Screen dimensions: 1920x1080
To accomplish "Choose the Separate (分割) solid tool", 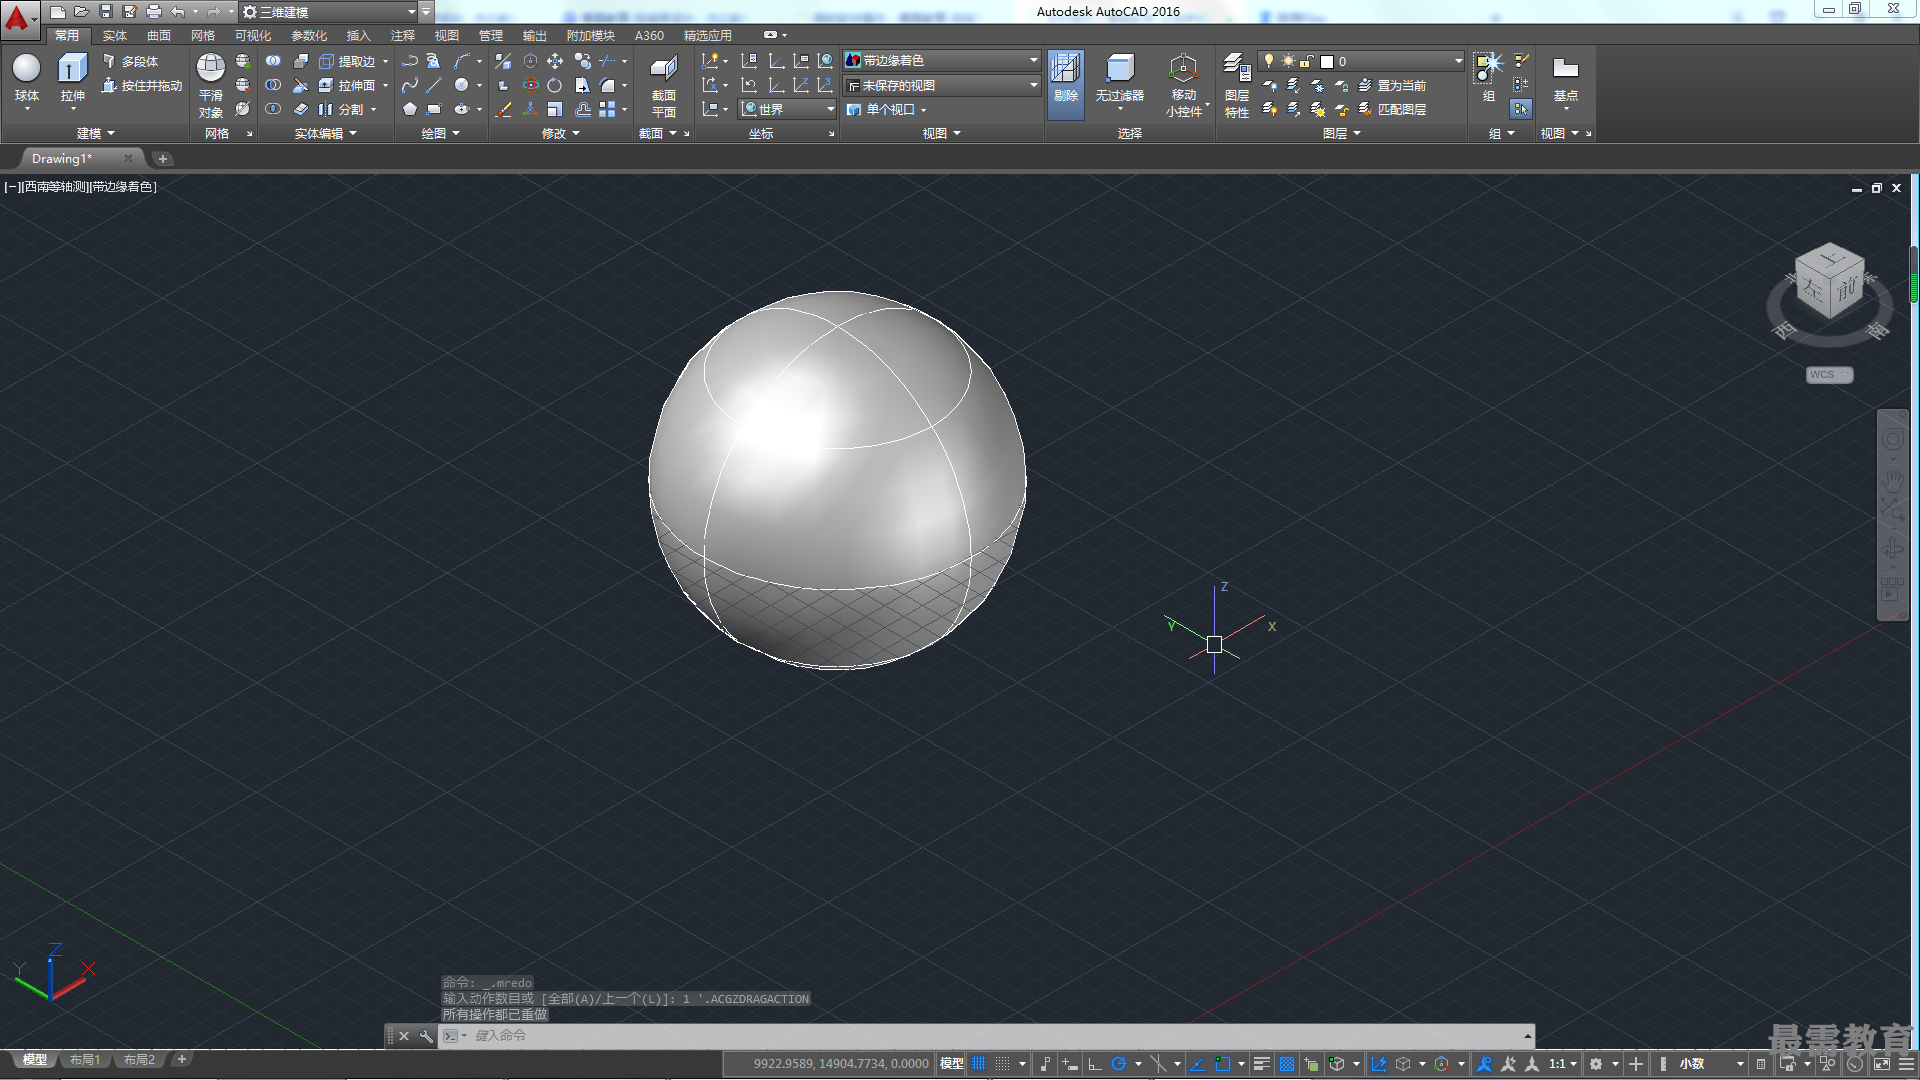I will pyautogui.click(x=341, y=110).
